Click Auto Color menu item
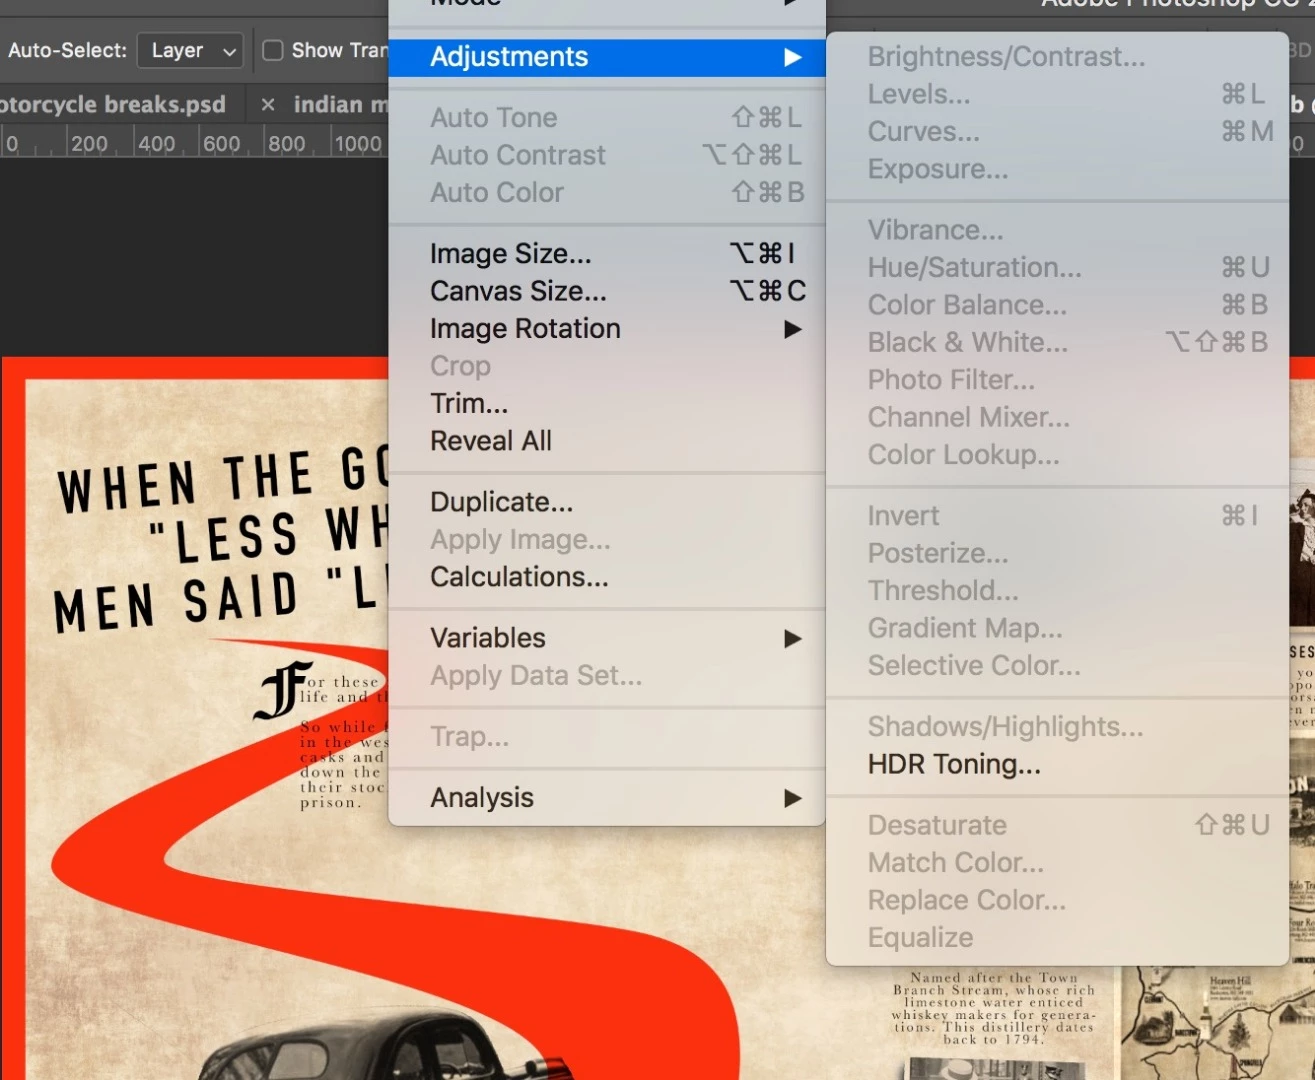Viewport: 1315px width, 1080px height. click(x=607, y=193)
